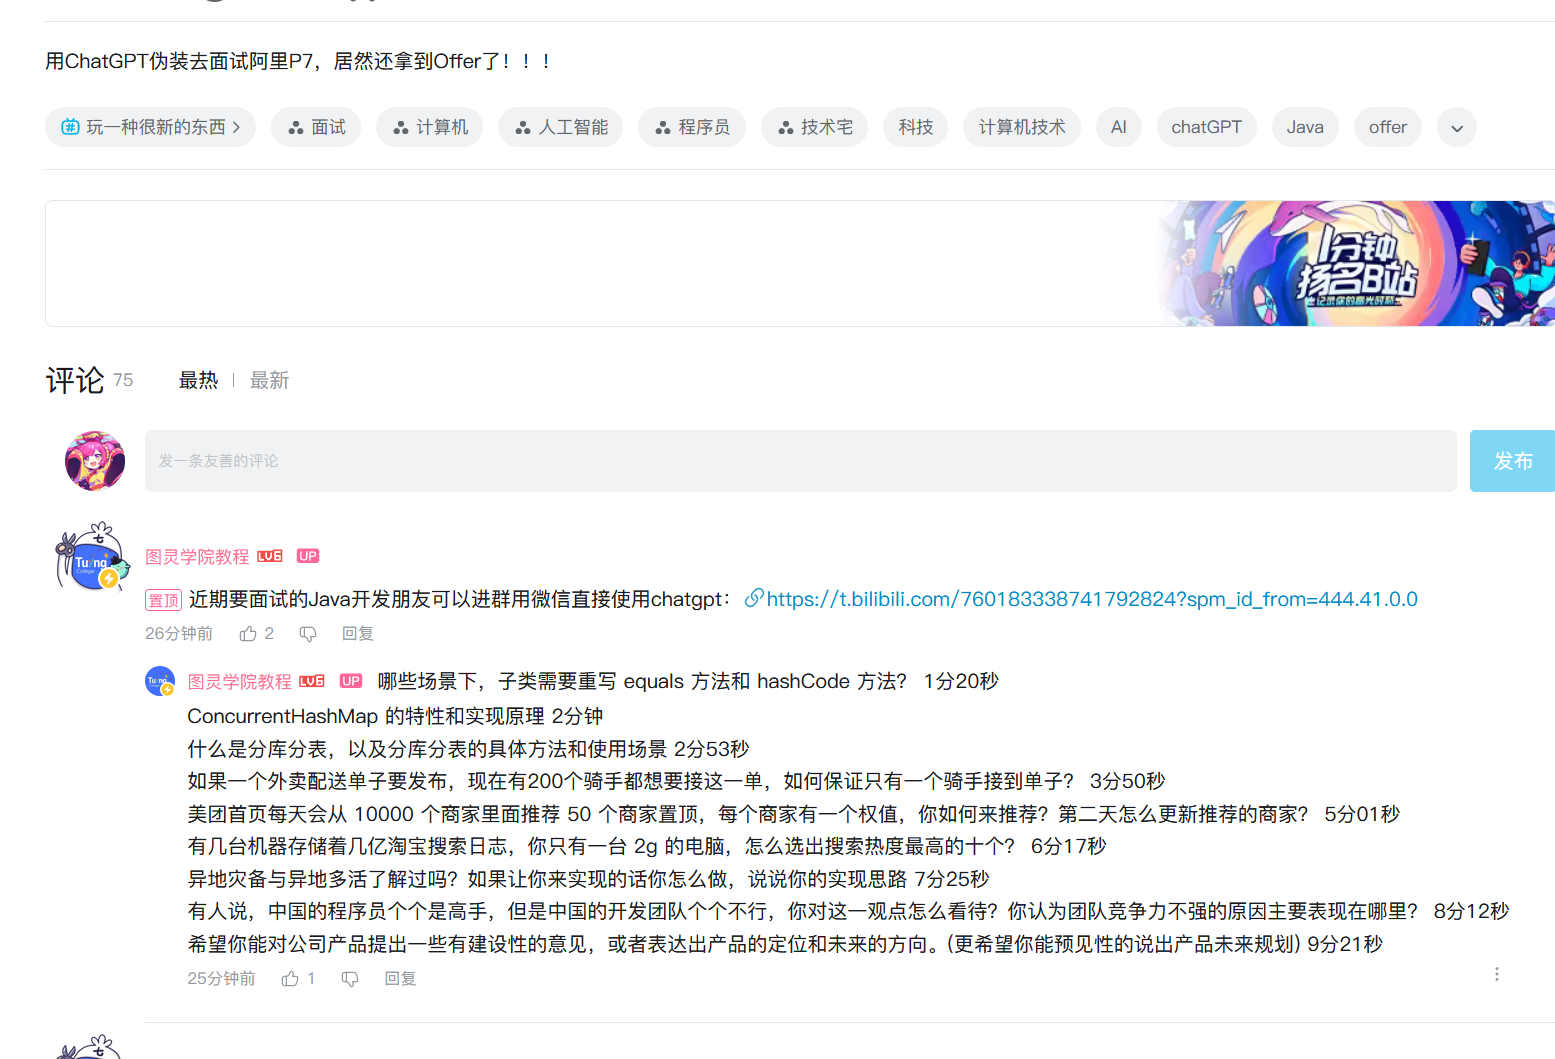This screenshot has width=1555, height=1059.
Task: Open the offer tag
Action: click(1387, 127)
